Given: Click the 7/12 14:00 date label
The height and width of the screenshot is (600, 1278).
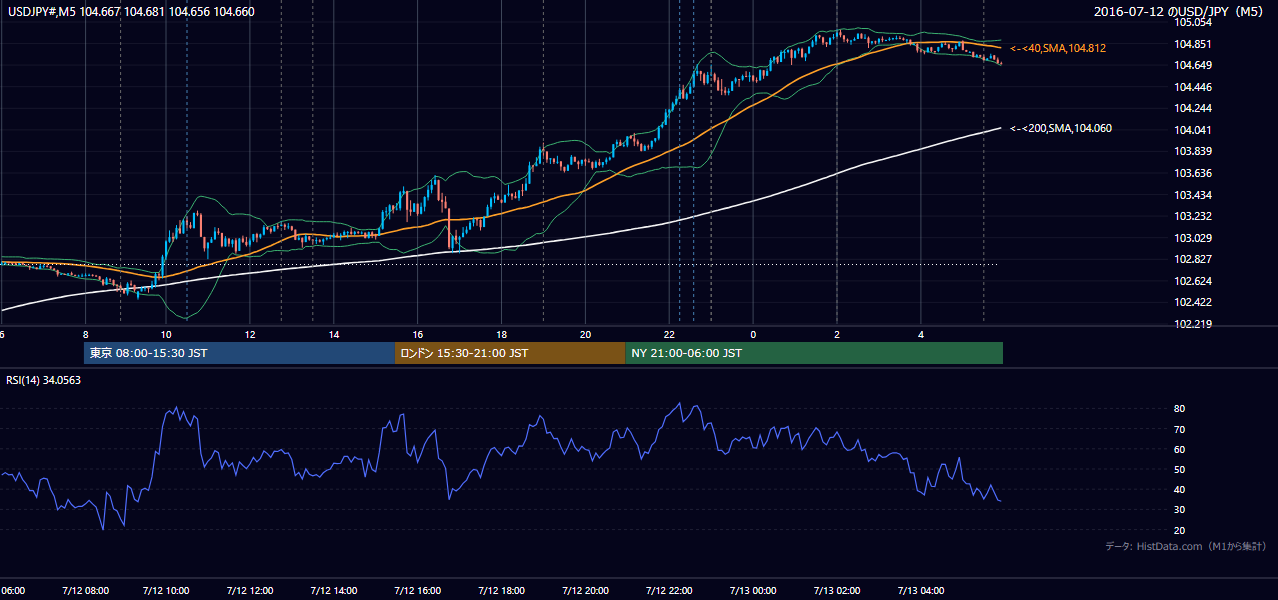Looking at the screenshot, I should tap(334, 590).
